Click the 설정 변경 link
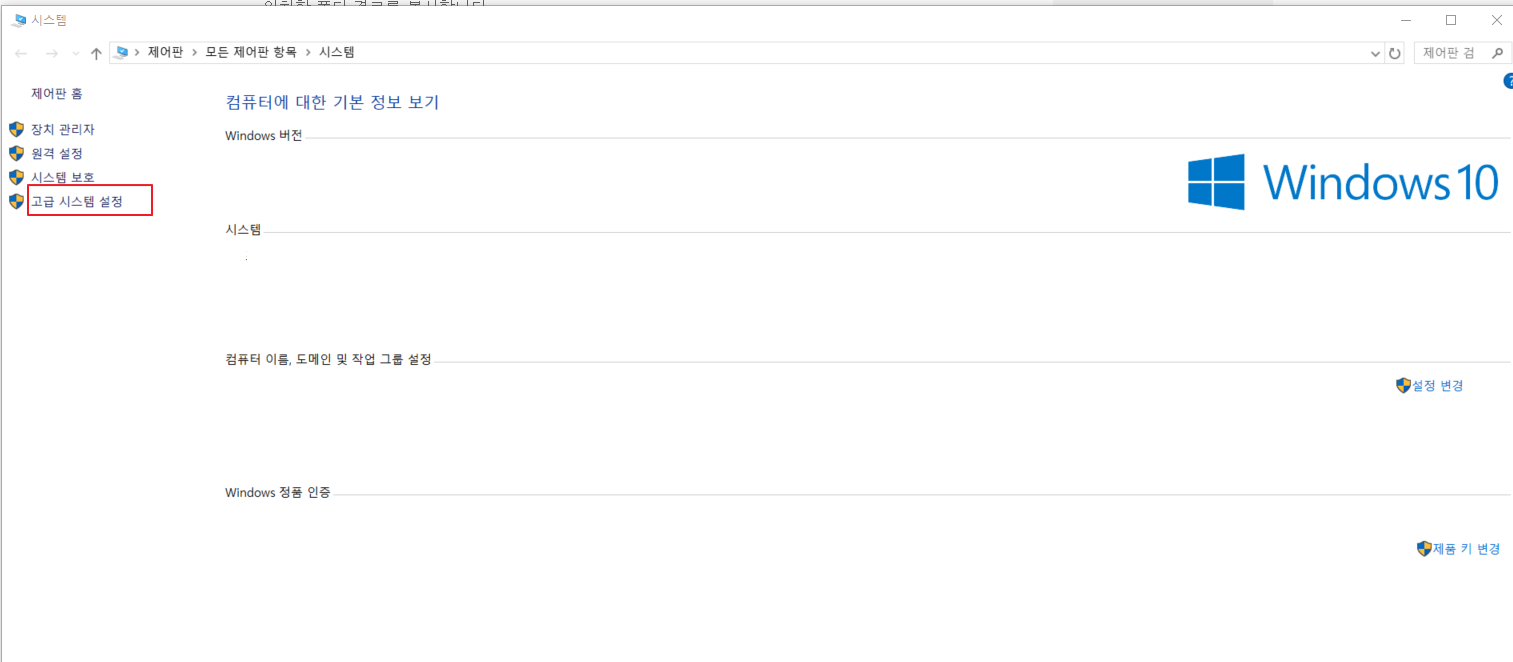Screen dimensions: 1513x662 pos(1437,385)
